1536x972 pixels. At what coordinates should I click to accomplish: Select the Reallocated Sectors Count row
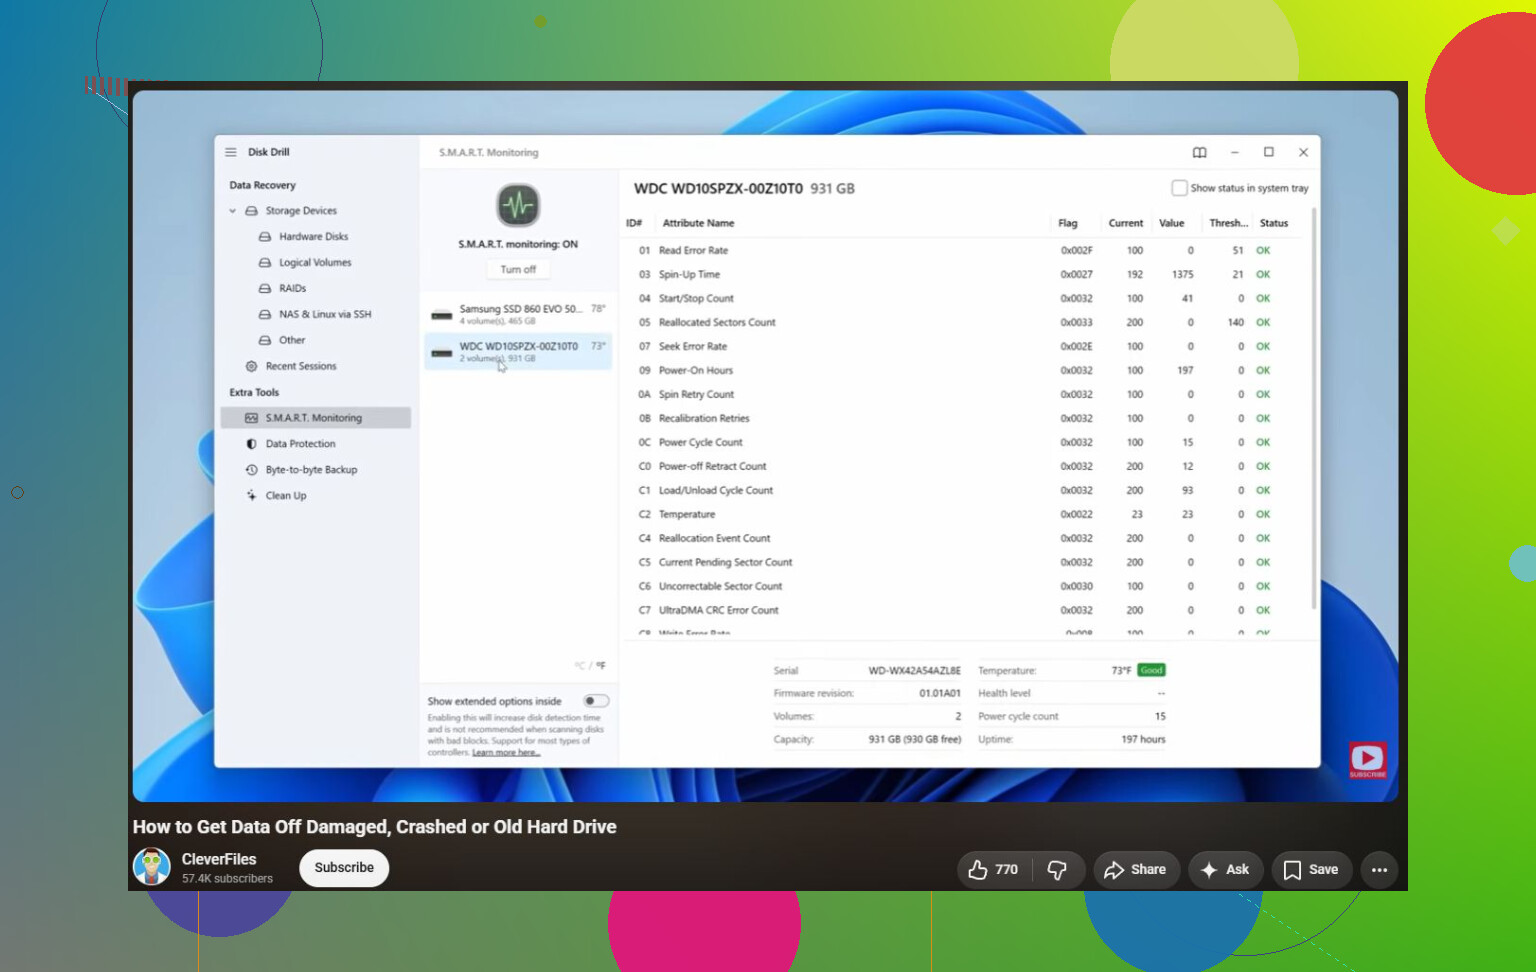click(x=965, y=323)
